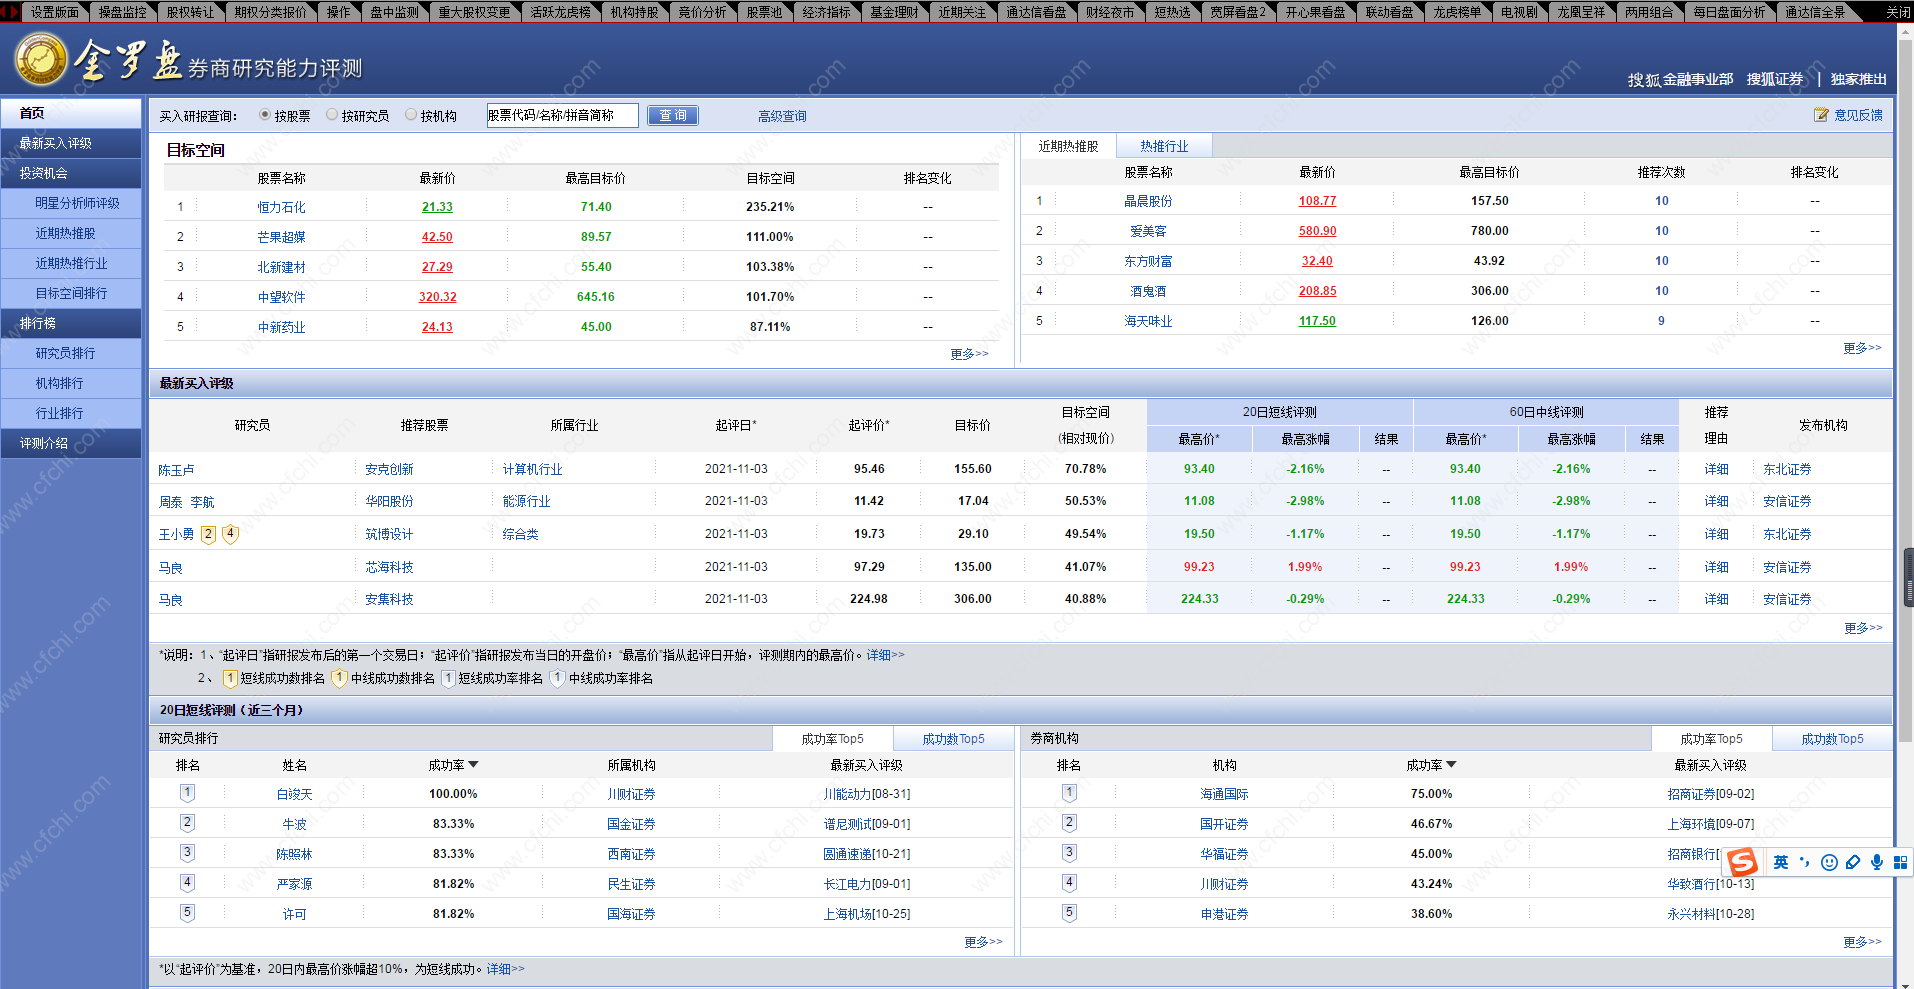
Task: Switch to the 热推行业 tab
Action: [x=1164, y=146]
